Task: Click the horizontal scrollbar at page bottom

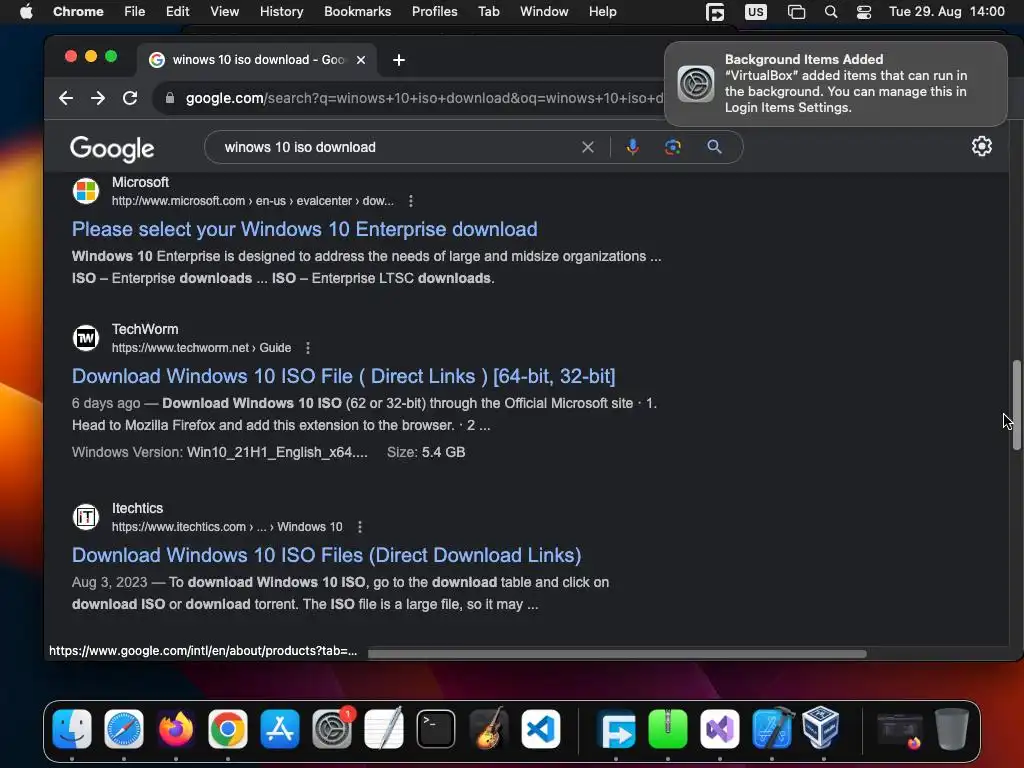Action: click(617, 654)
